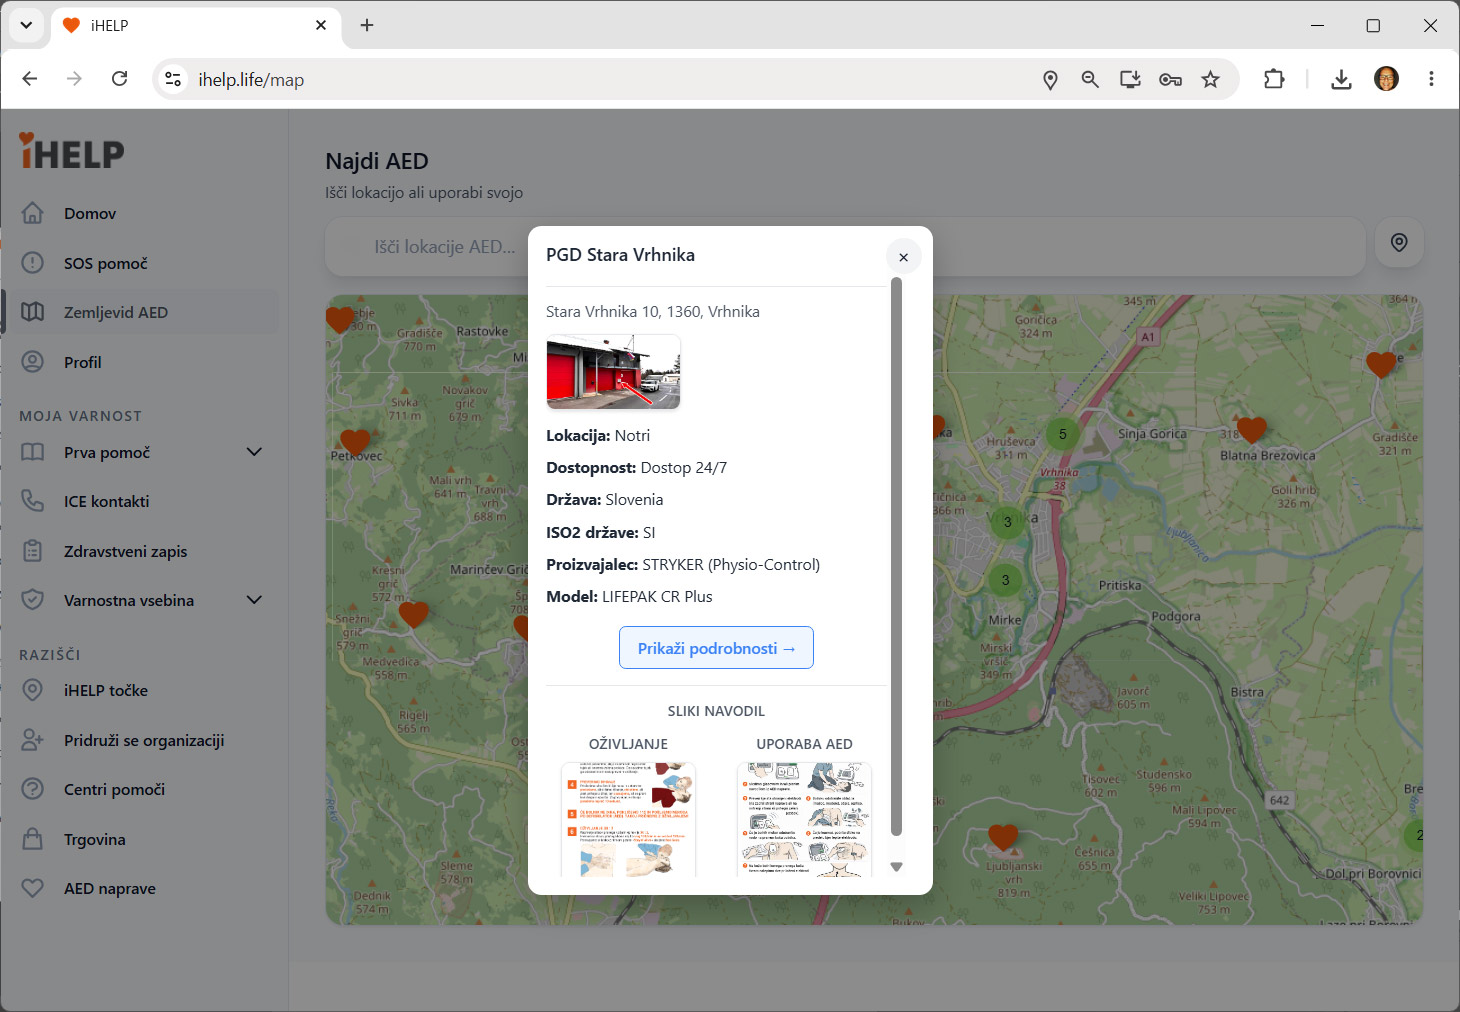Image resolution: width=1460 pixels, height=1012 pixels.
Task: Open Zdravstveni zapis clipboard icon
Action: (33, 551)
